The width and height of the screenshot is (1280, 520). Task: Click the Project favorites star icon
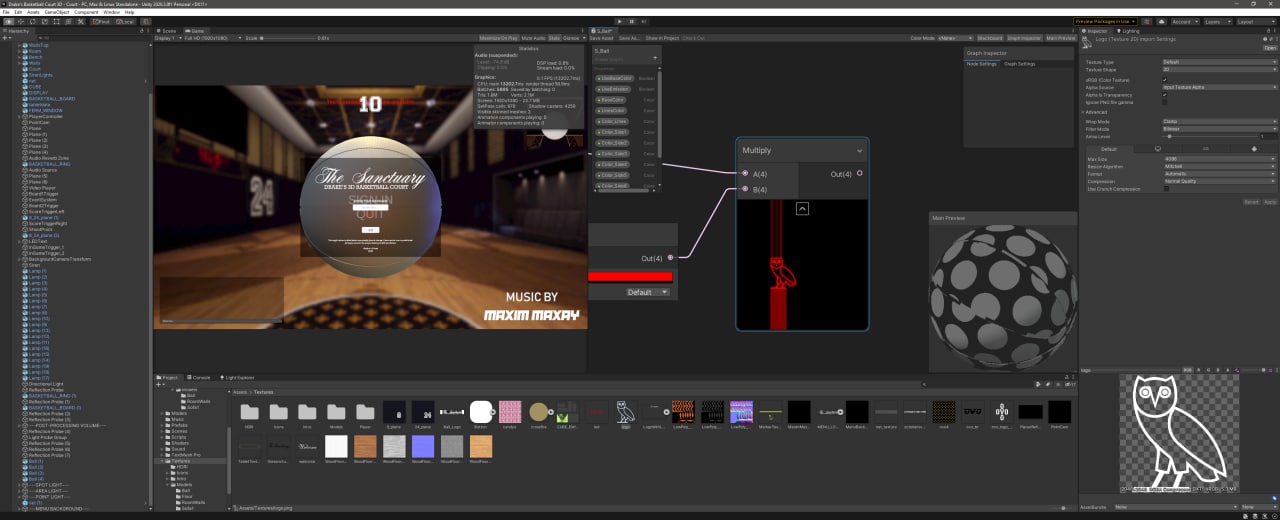pyautogui.click(x=1058, y=384)
